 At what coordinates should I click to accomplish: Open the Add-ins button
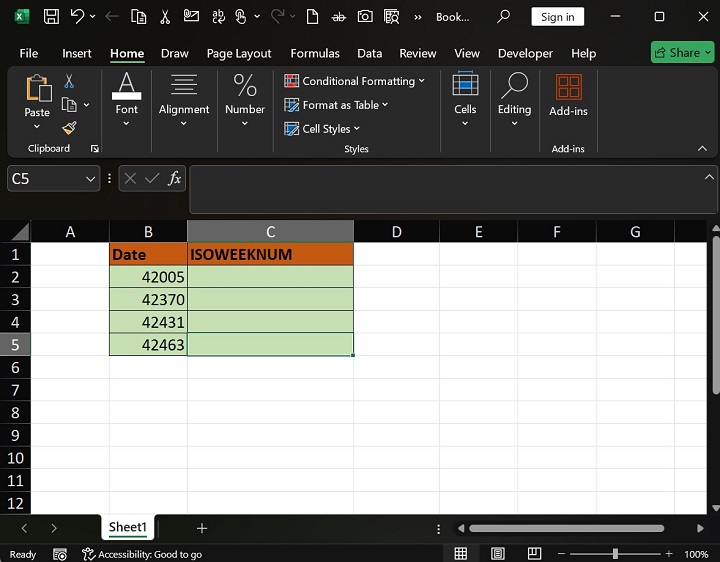[x=568, y=97]
